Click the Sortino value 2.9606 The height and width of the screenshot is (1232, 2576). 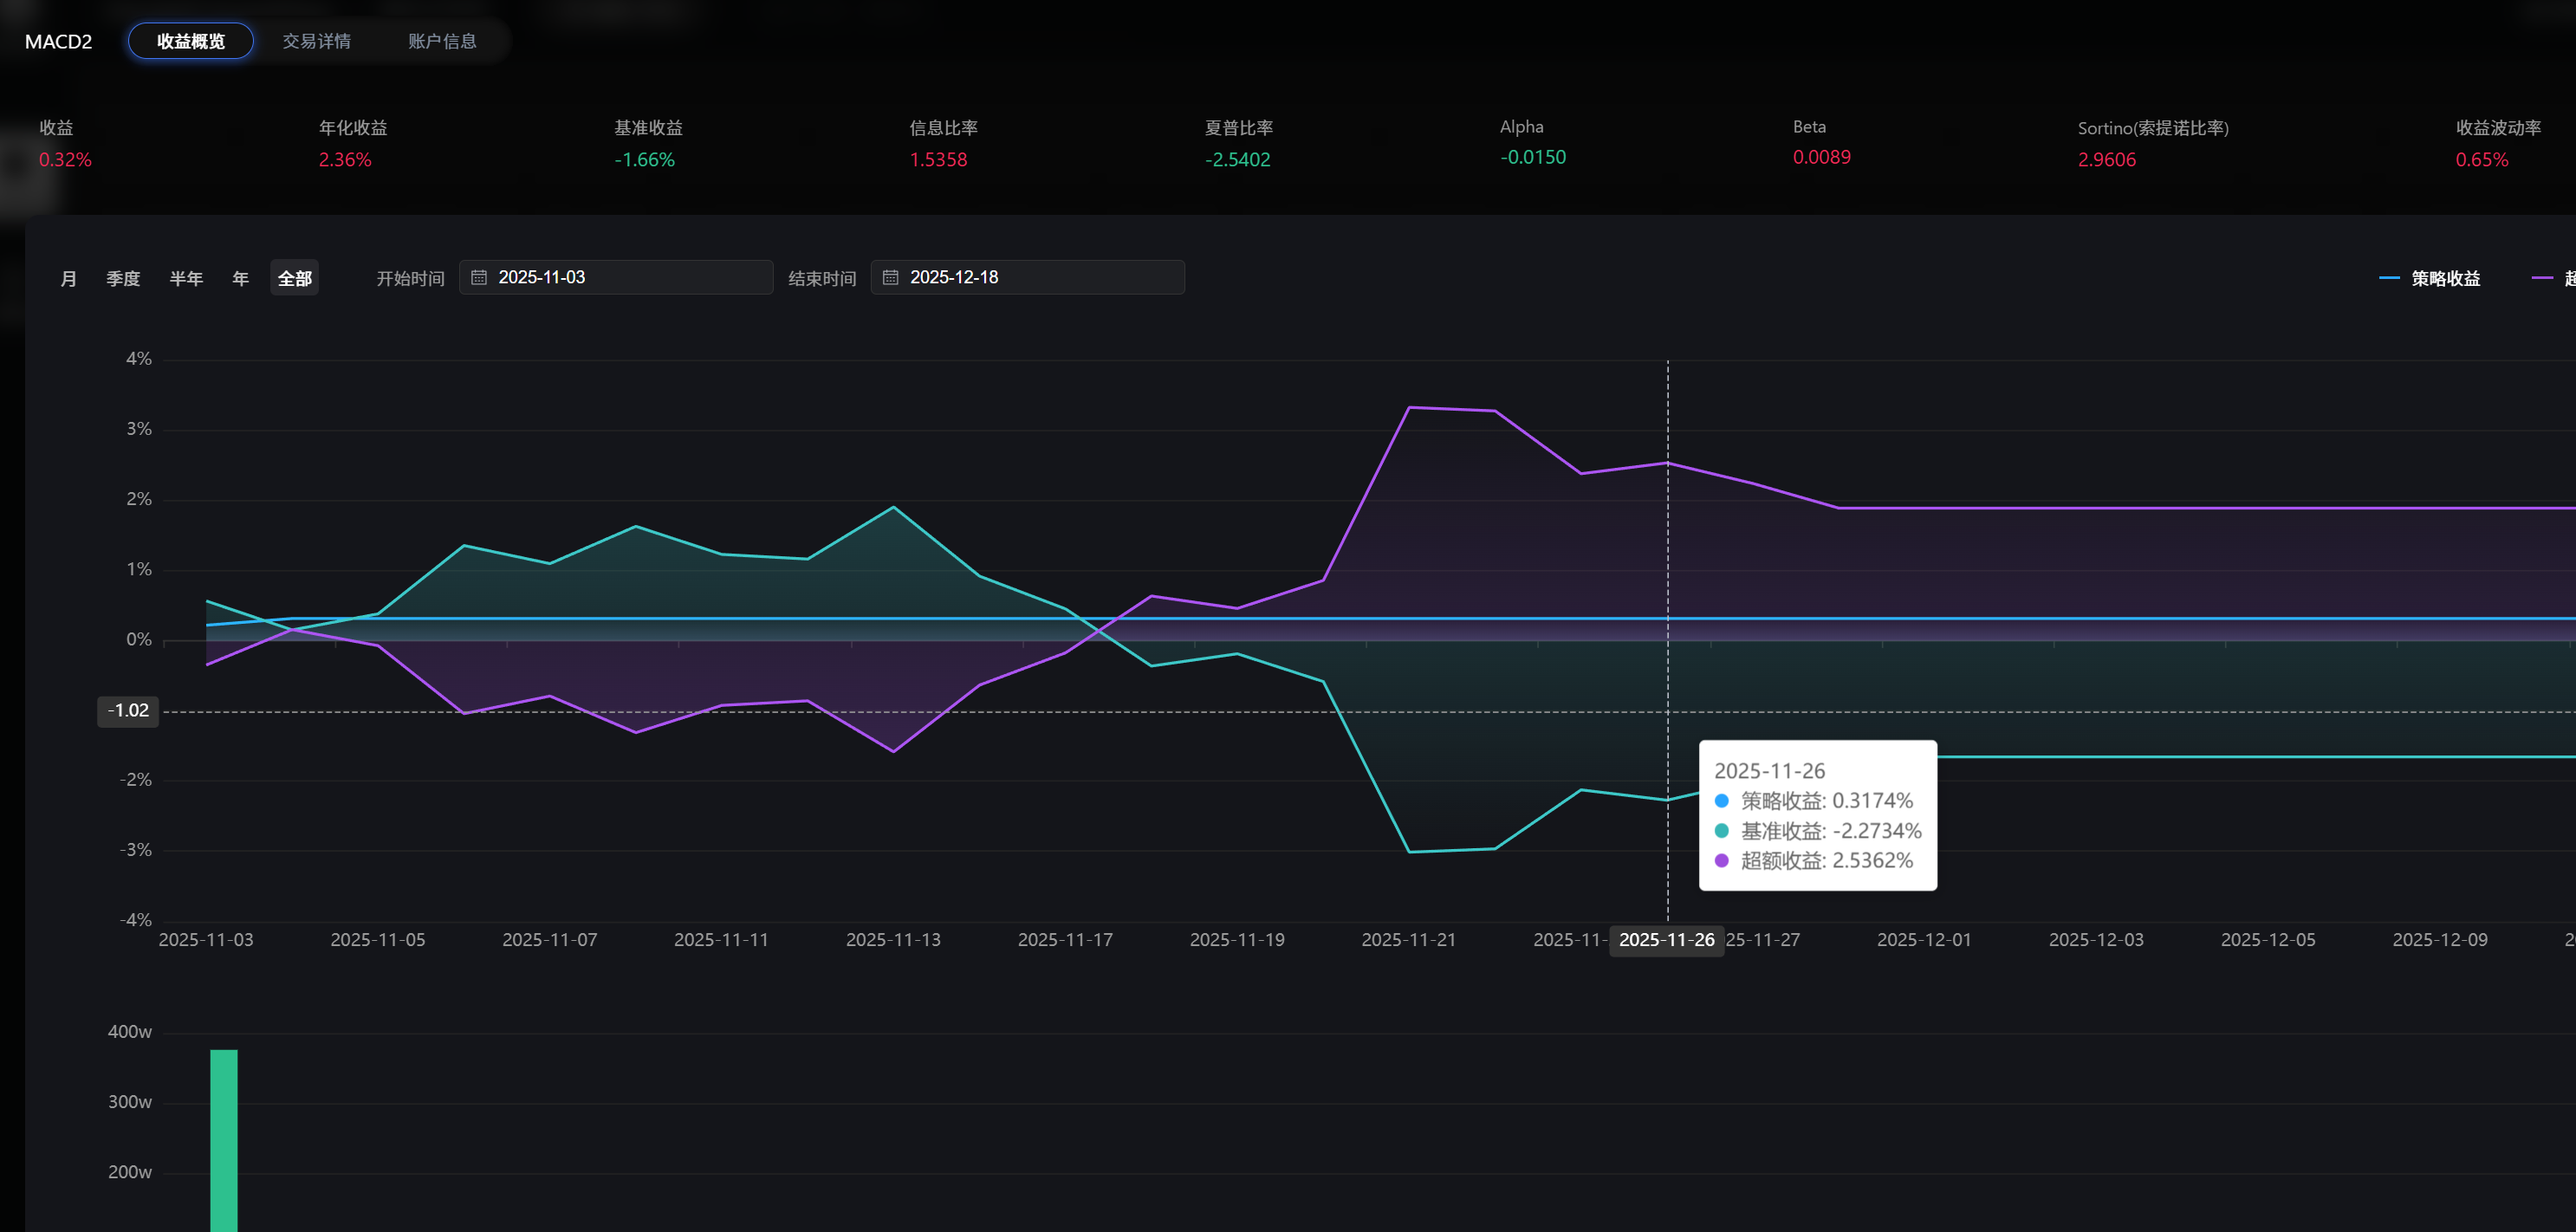pyautogui.click(x=2107, y=159)
